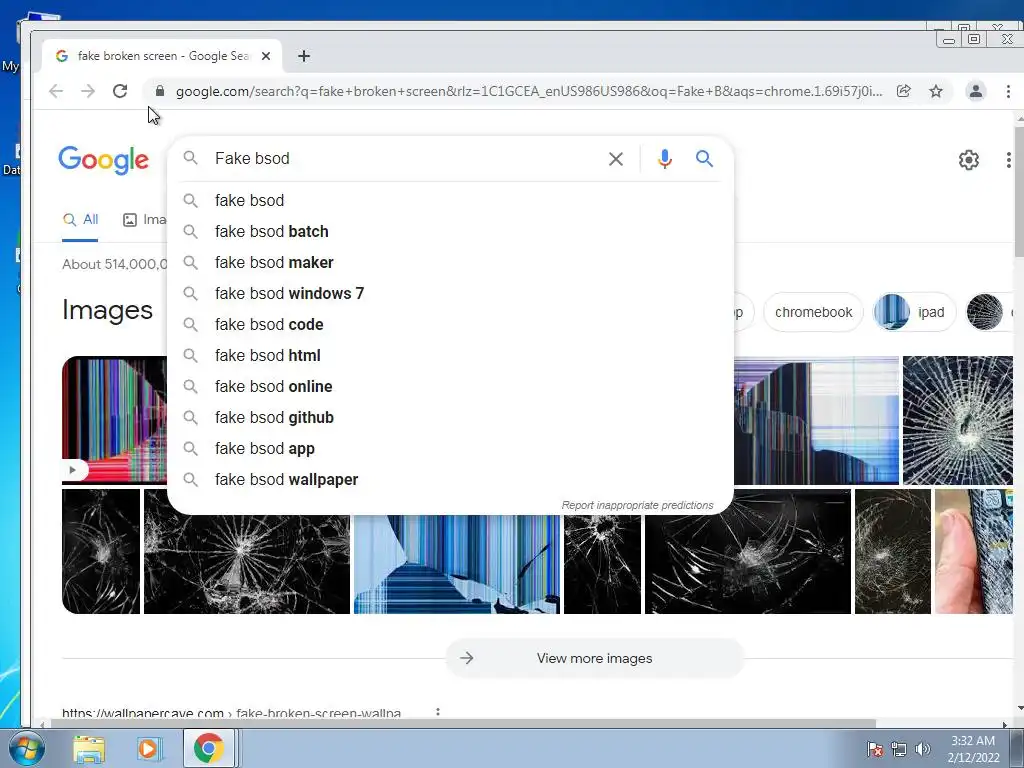This screenshot has height=768, width=1024.
Task: Select suggestion 'fake bsod html'
Action: coord(451,356)
